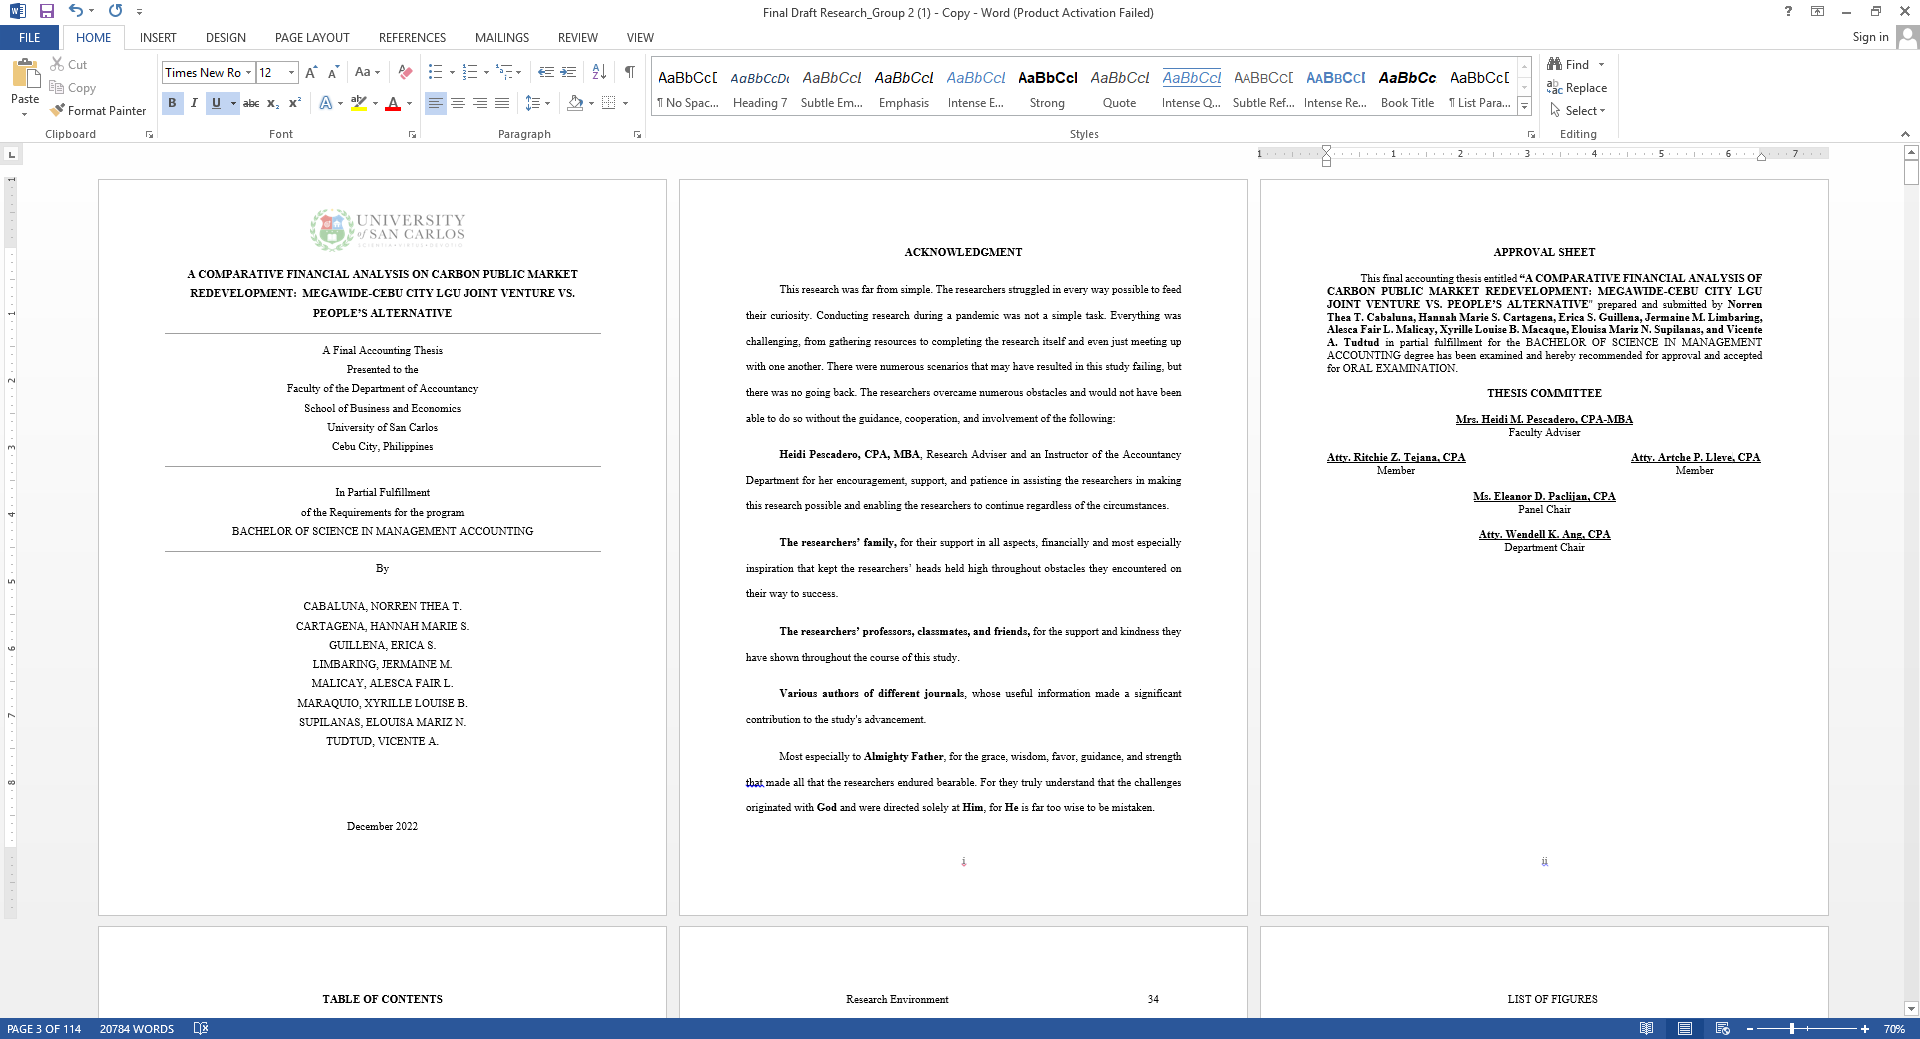Open the Paragraph dialog launcher
This screenshot has height=1039, width=1920.
coord(637,134)
